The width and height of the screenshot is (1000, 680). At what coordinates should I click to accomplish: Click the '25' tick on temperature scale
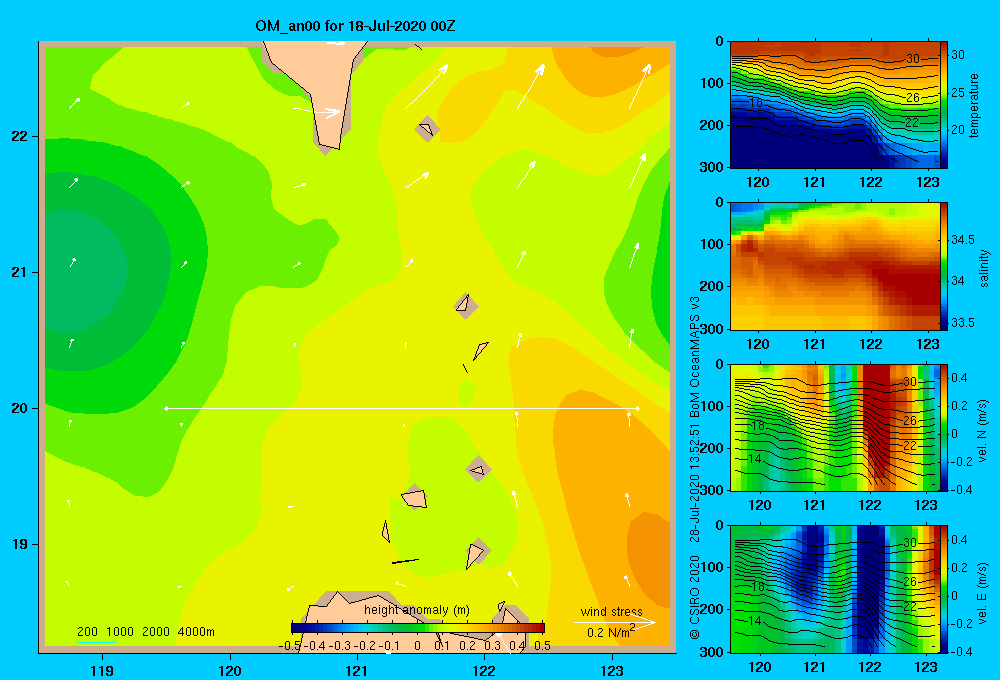pyautogui.click(x=958, y=93)
